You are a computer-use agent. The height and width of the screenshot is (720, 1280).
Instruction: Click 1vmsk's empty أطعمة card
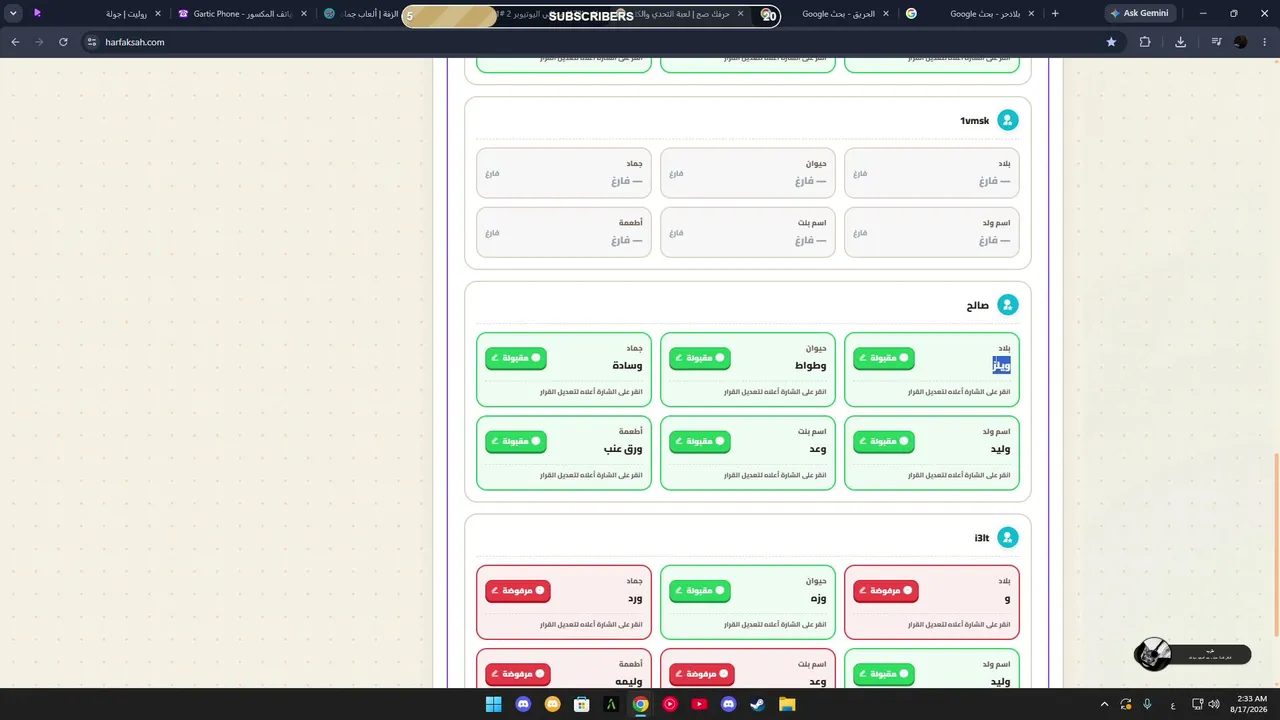[564, 232]
